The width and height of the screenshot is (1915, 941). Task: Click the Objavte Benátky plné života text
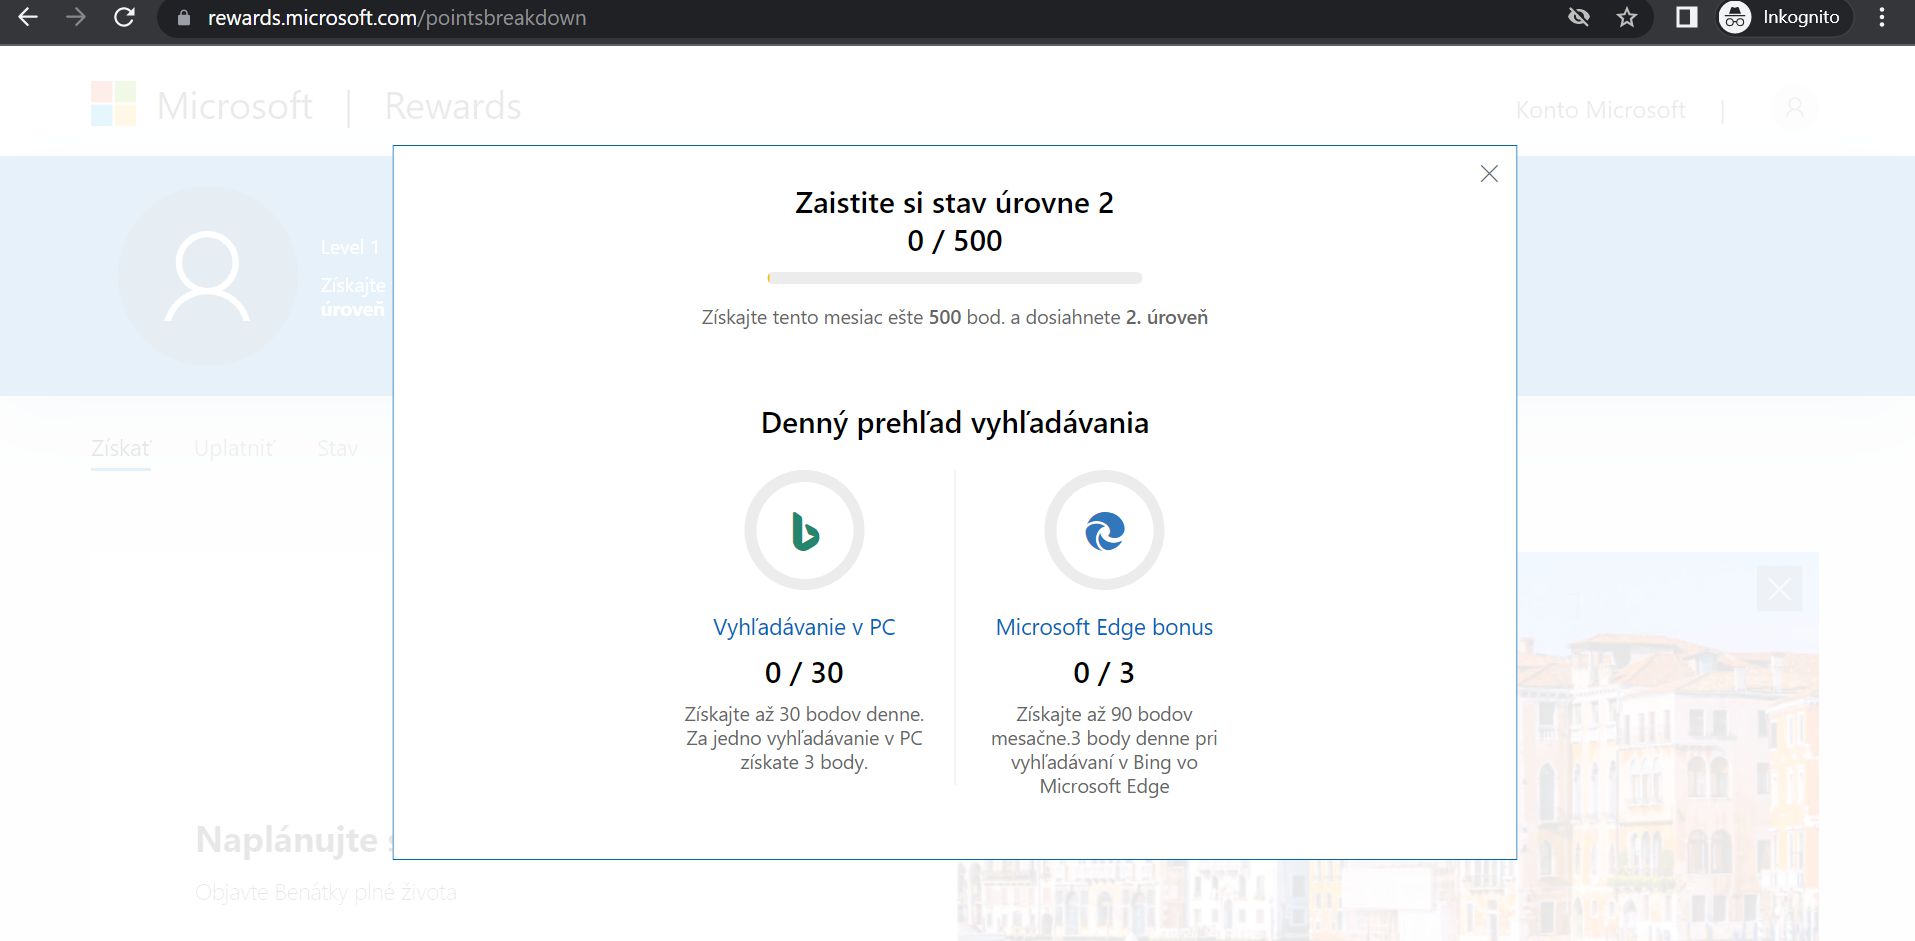[x=326, y=892]
